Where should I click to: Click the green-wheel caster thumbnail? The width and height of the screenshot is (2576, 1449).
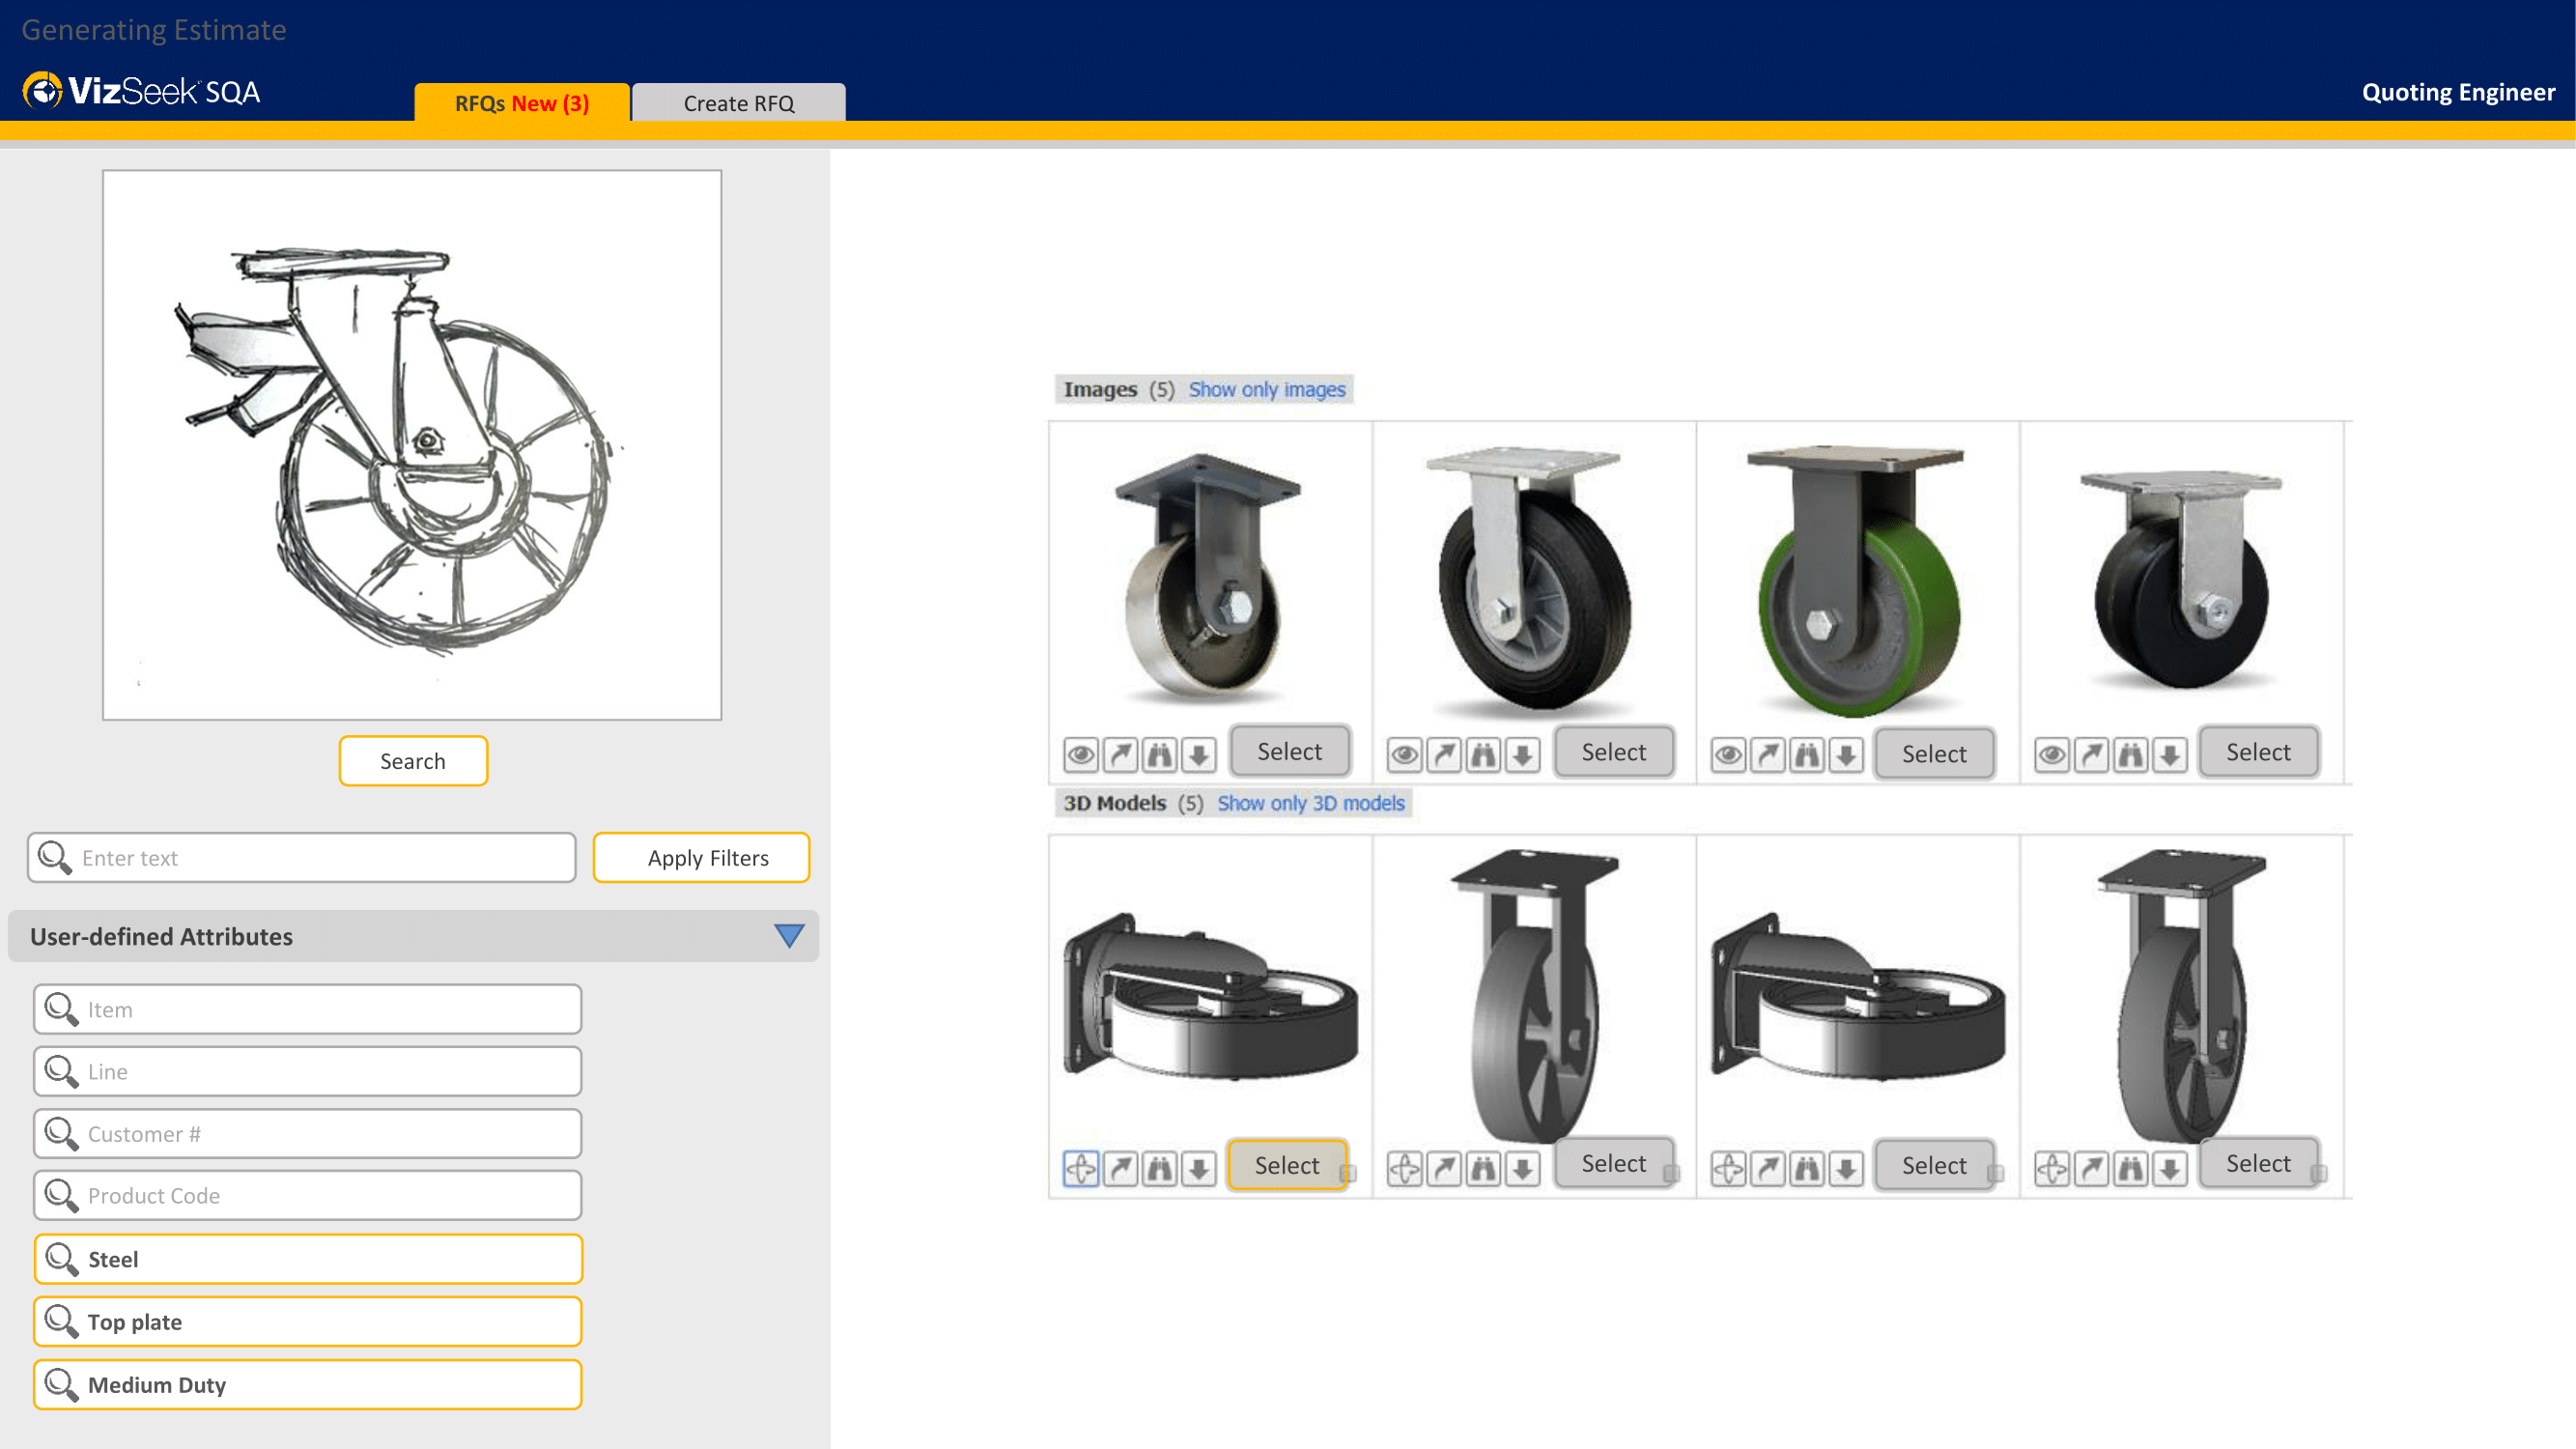coord(1858,580)
